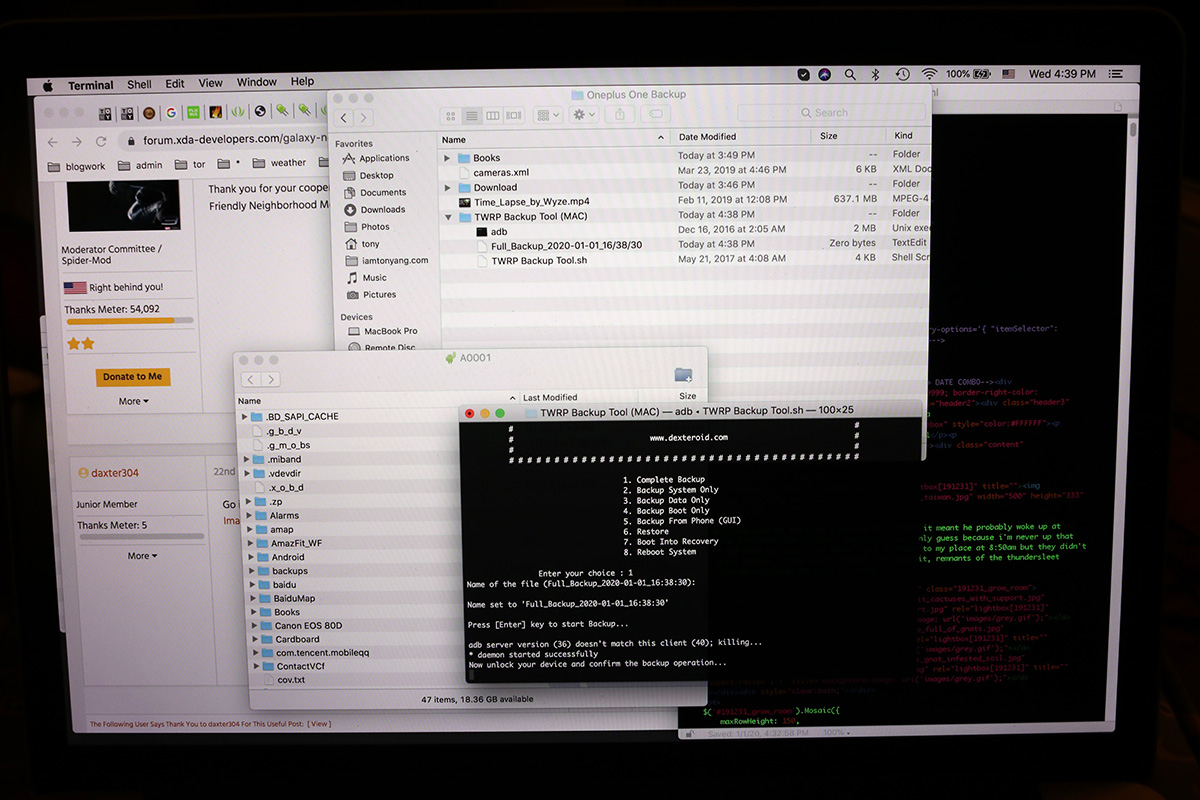Reload the page in the browser

pos(101,141)
